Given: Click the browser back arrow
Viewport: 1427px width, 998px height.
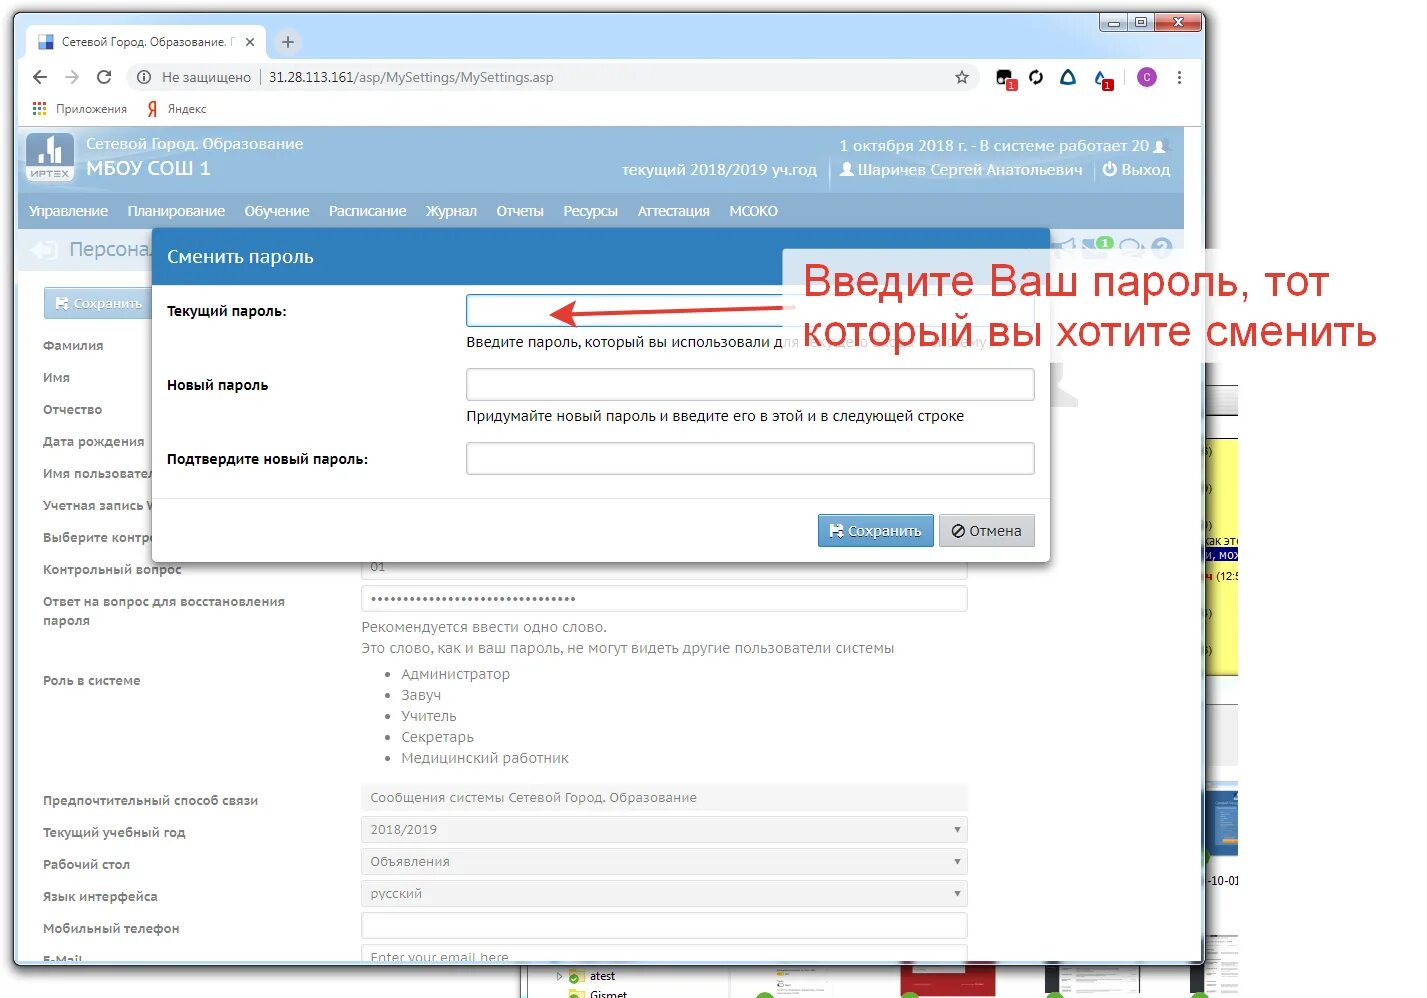Looking at the screenshot, I should coord(40,77).
